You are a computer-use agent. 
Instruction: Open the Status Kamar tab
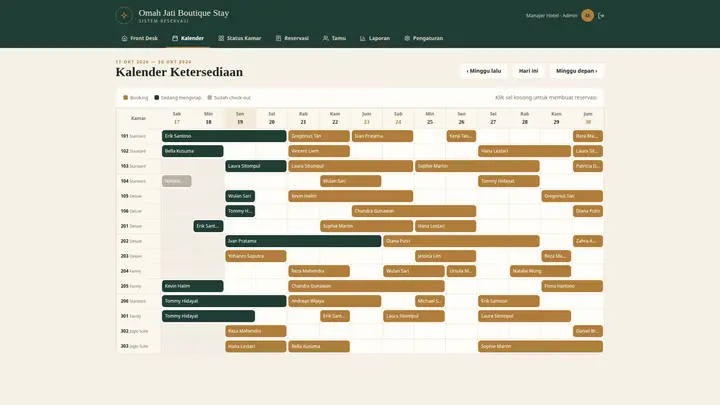[x=240, y=38]
